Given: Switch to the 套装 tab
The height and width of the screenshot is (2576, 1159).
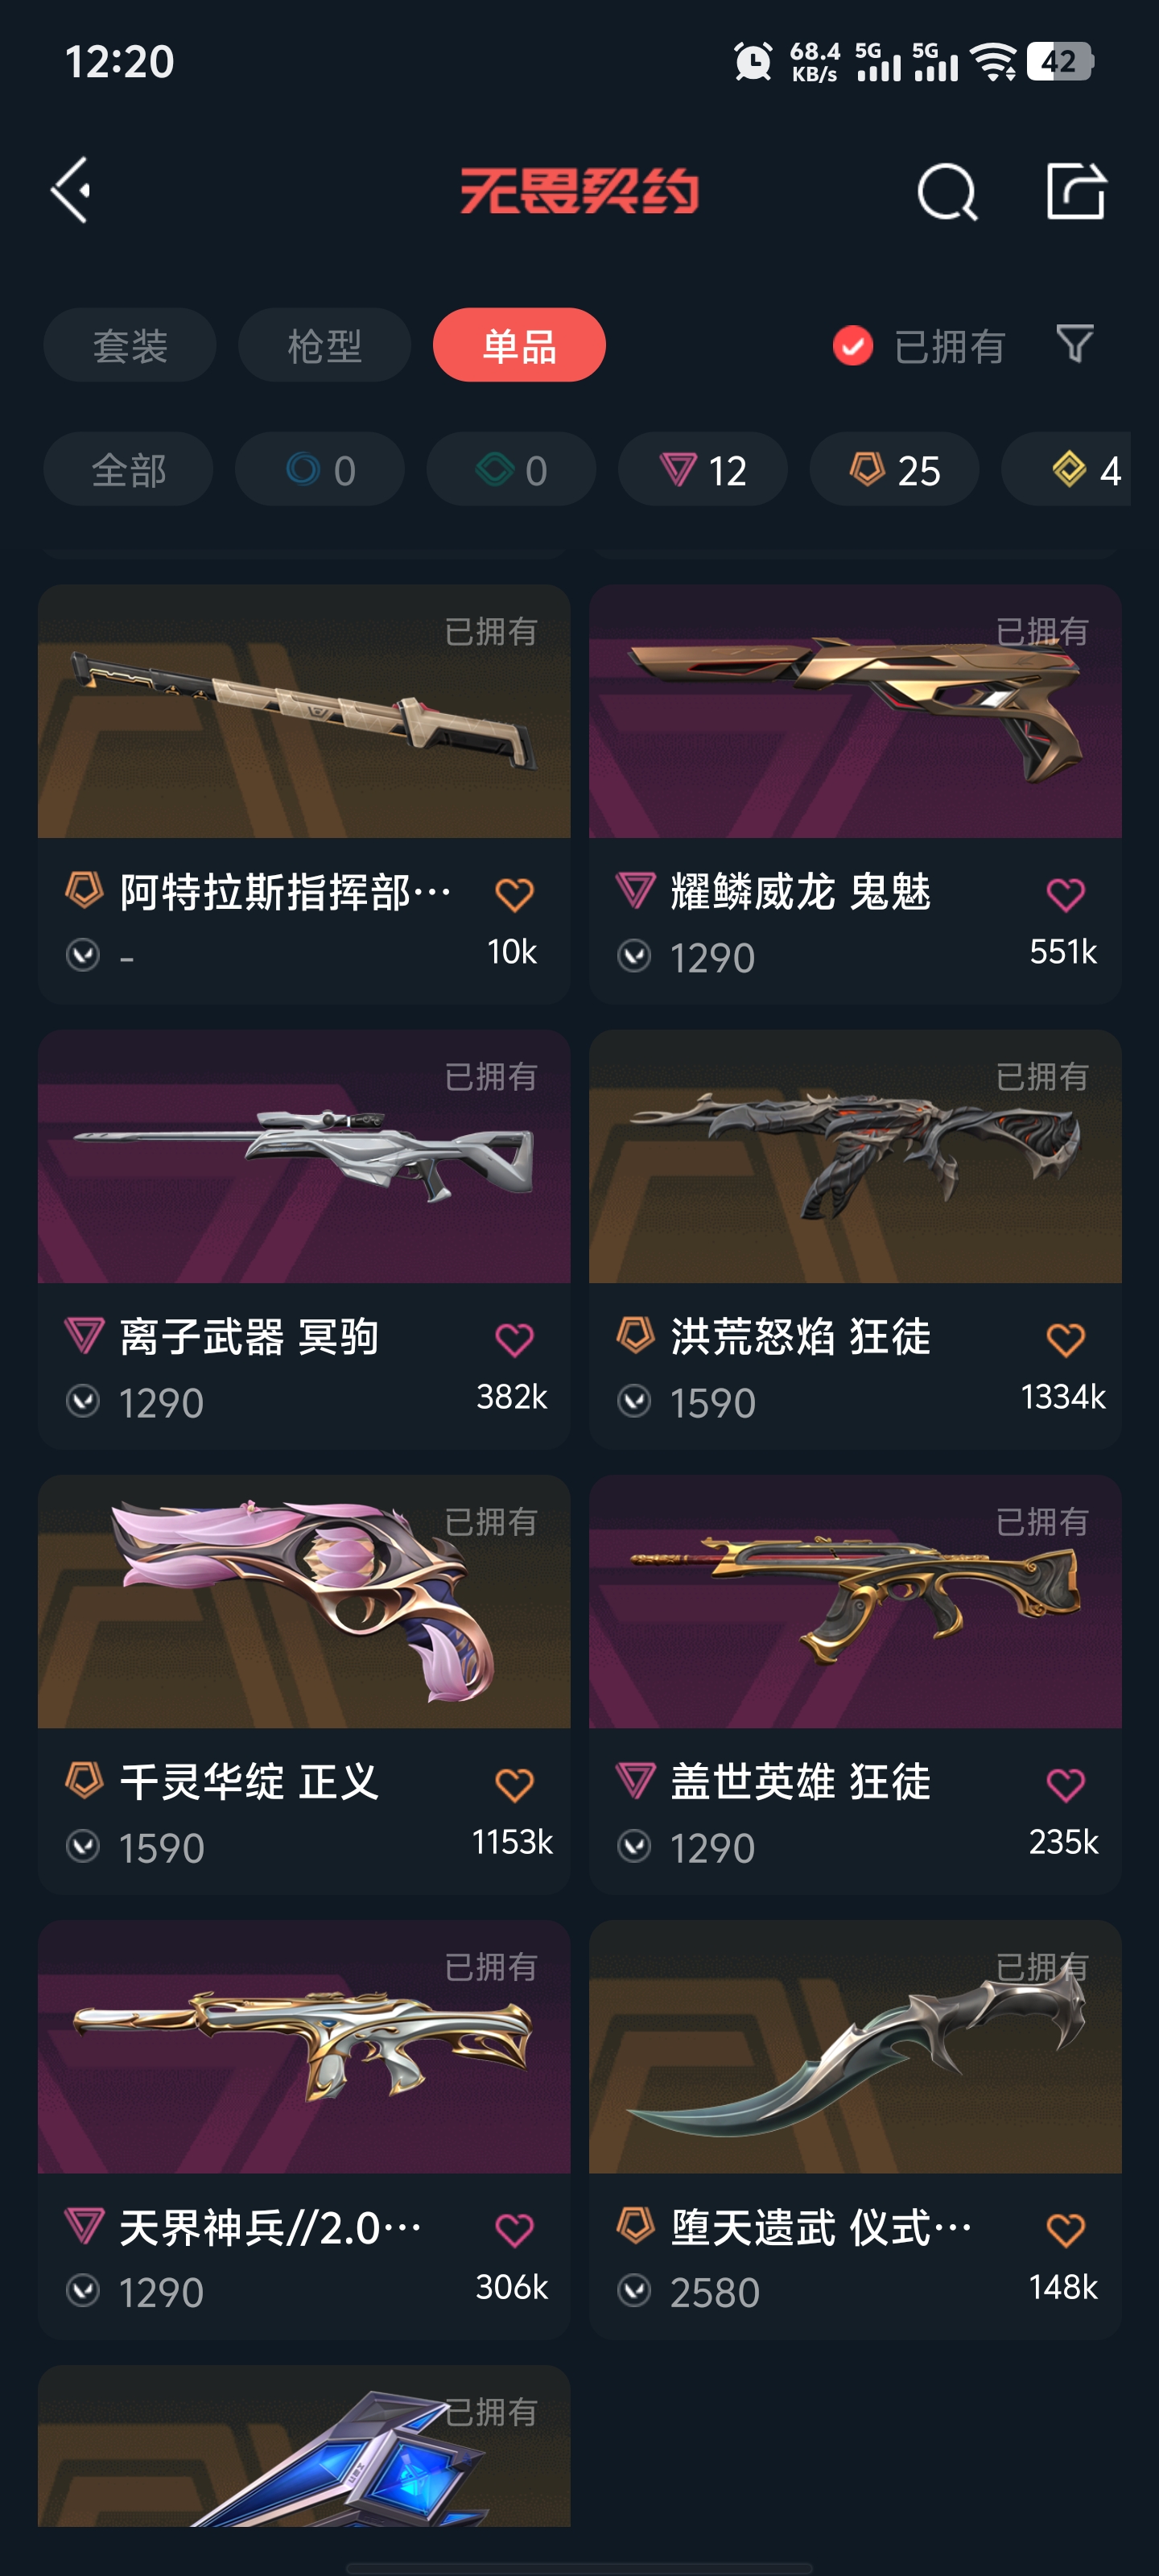Looking at the screenshot, I should pyautogui.click(x=130, y=345).
